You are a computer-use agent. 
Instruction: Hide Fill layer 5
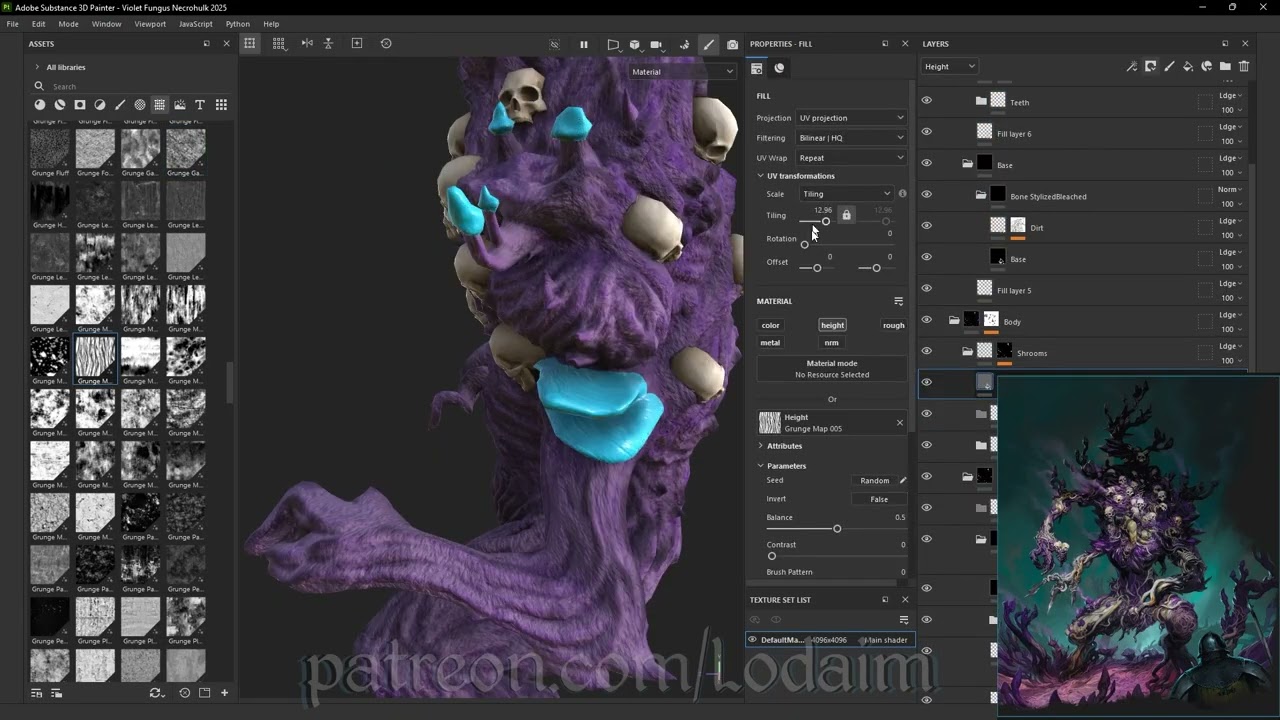pyautogui.click(x=926, y=288)
